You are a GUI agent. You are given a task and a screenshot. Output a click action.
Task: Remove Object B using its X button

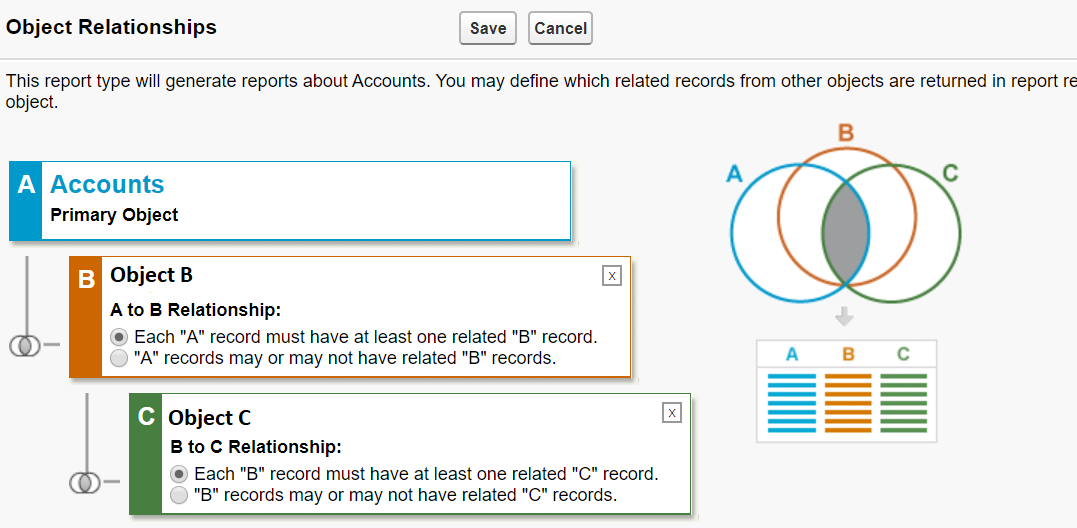click(612, 276)
